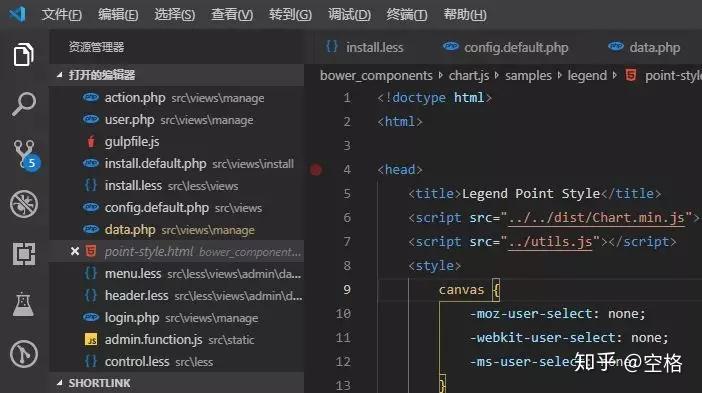Click the PHP icon beside config.default.php in list
The width and height of the screenshot is (702, 393).
click(x=91, y=207)
